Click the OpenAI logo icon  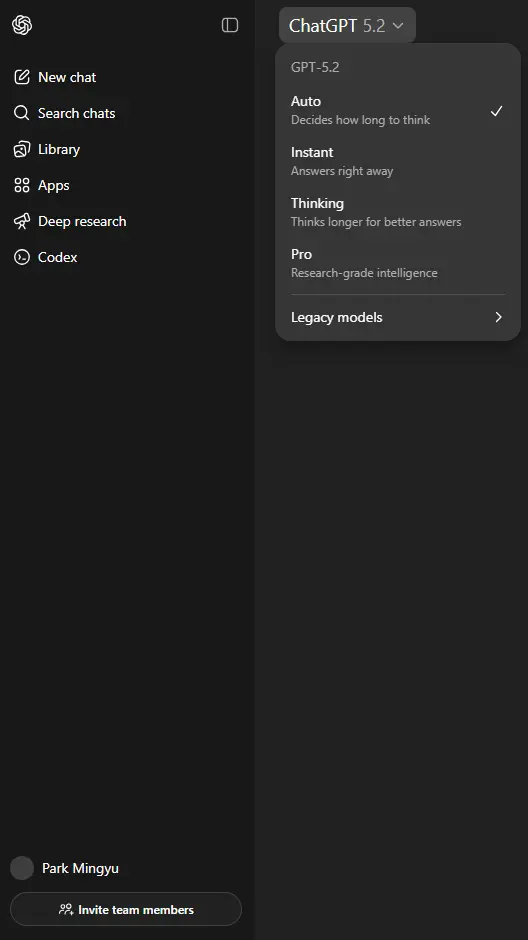[22, 25]
